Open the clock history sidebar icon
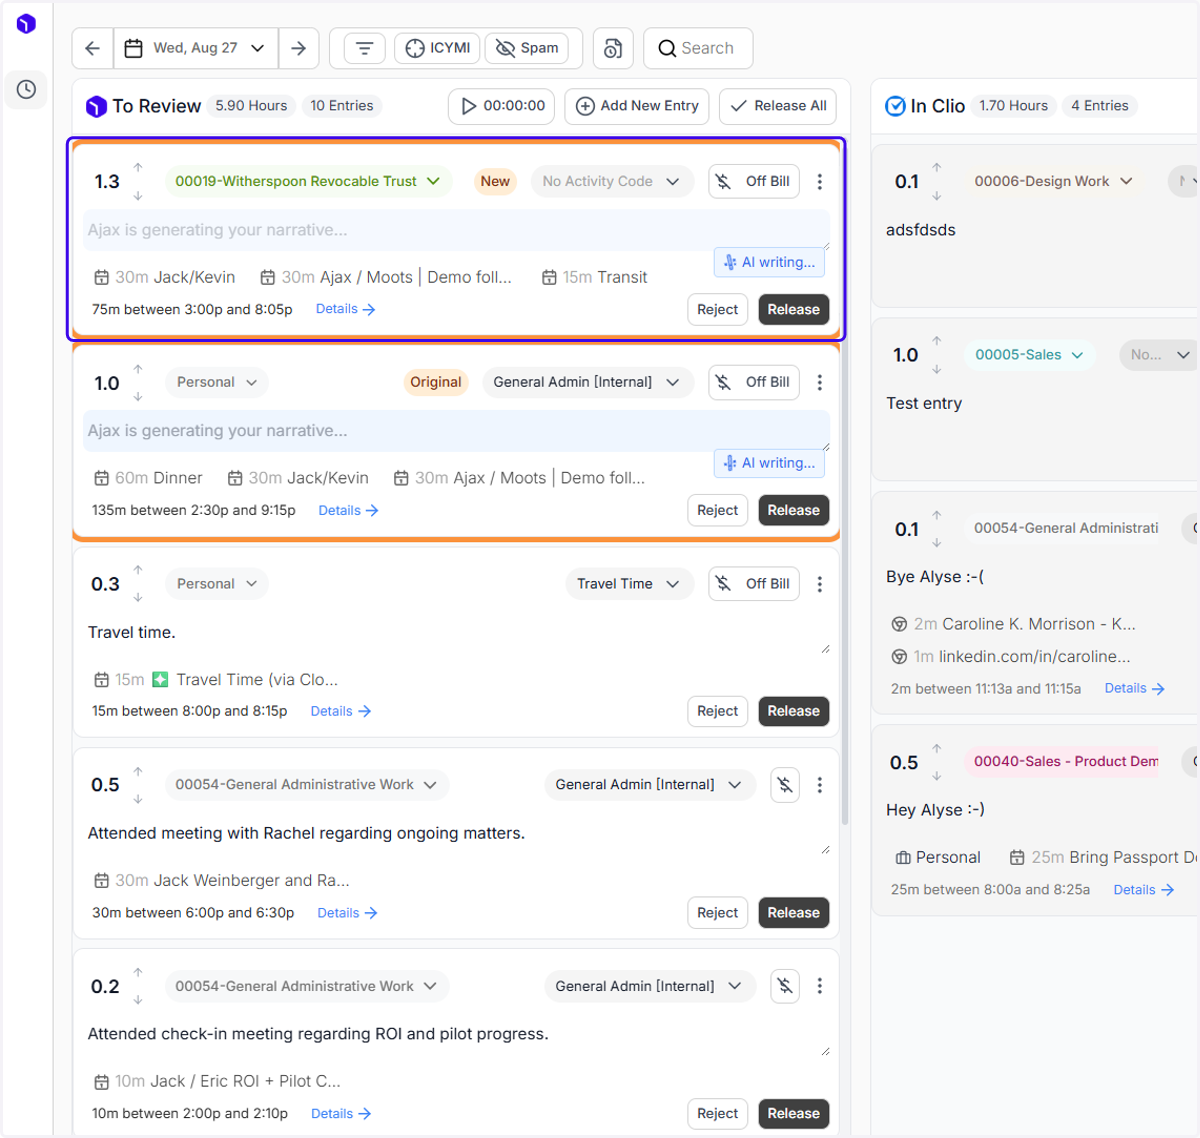The width and height of the screenshot is (1200, 1138). [x=26, y=89]
